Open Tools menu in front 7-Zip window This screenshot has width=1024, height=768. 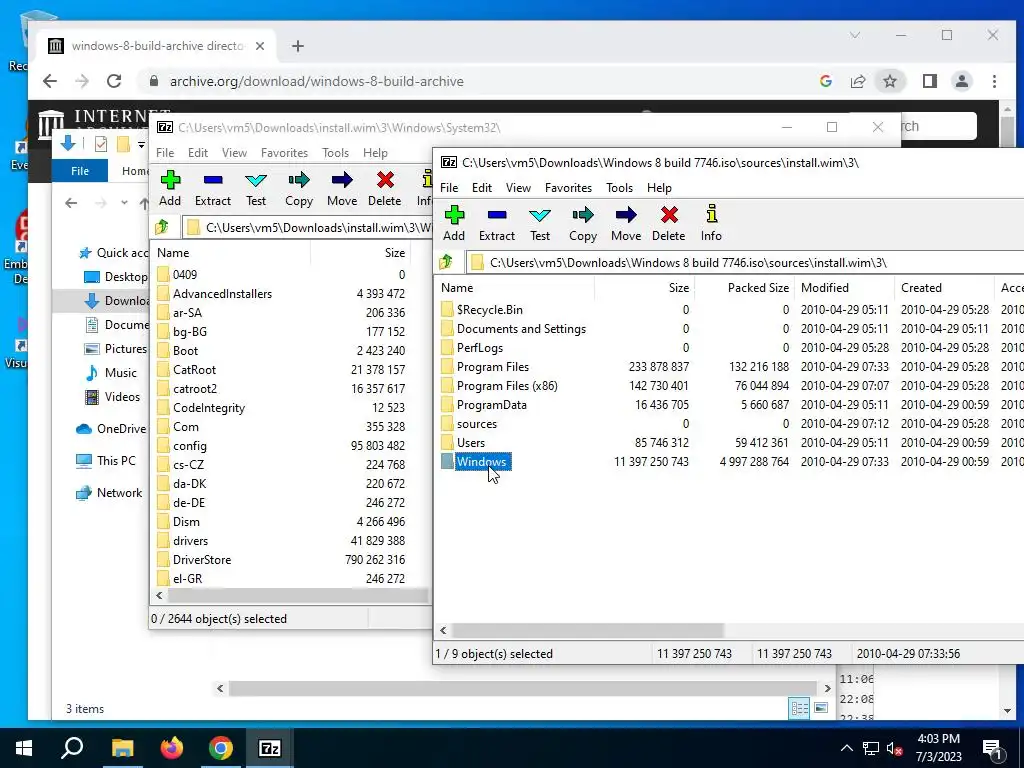[x=619, y=187]
